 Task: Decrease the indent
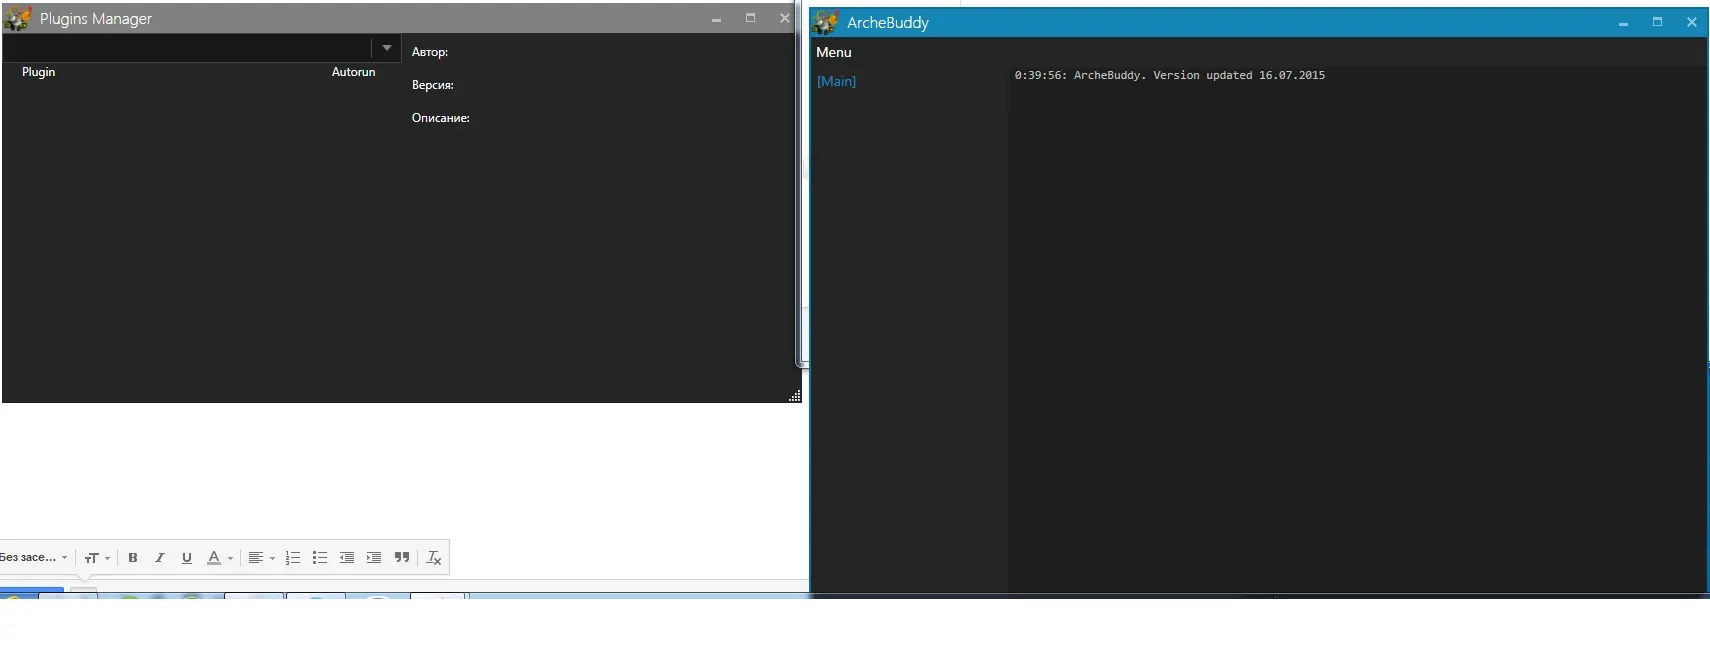point(347,558)
